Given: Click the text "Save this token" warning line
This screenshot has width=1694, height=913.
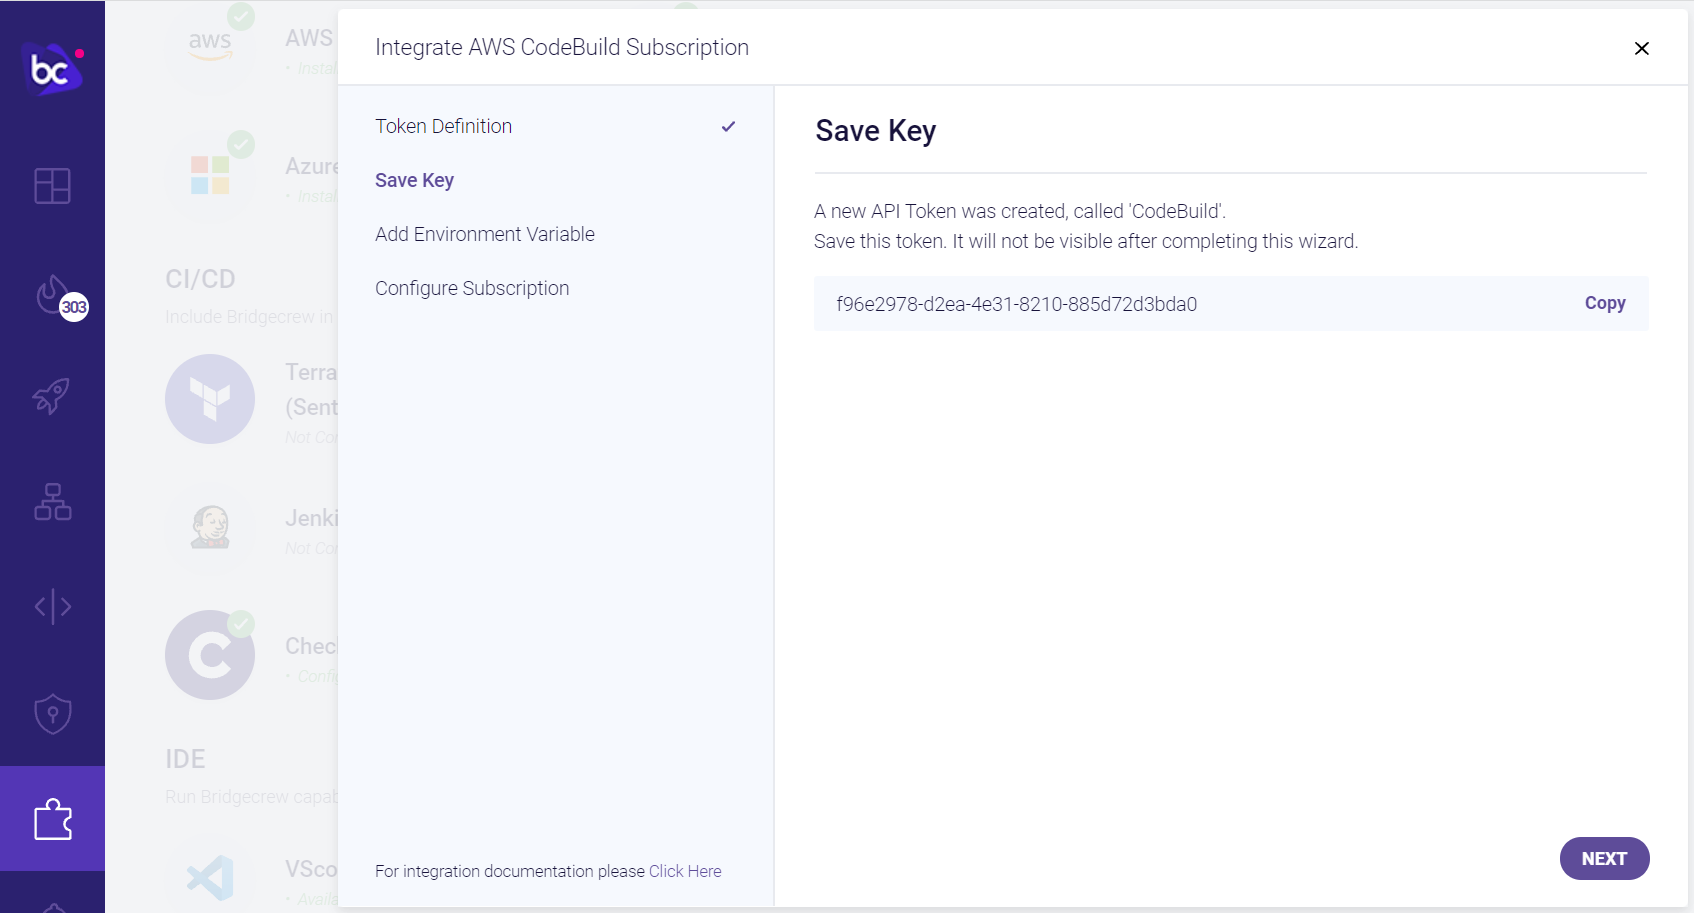Looking at the screenshot, I should (x=1086, y=241).
